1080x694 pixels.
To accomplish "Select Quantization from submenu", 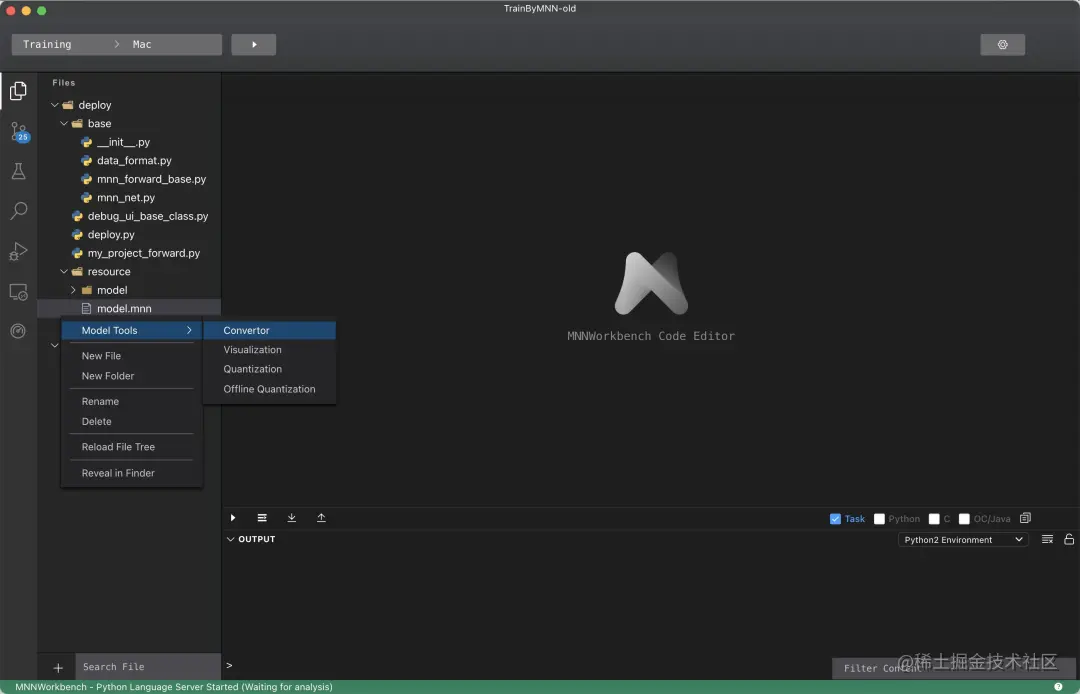I will pyautogui.click(x=269, y=369).
